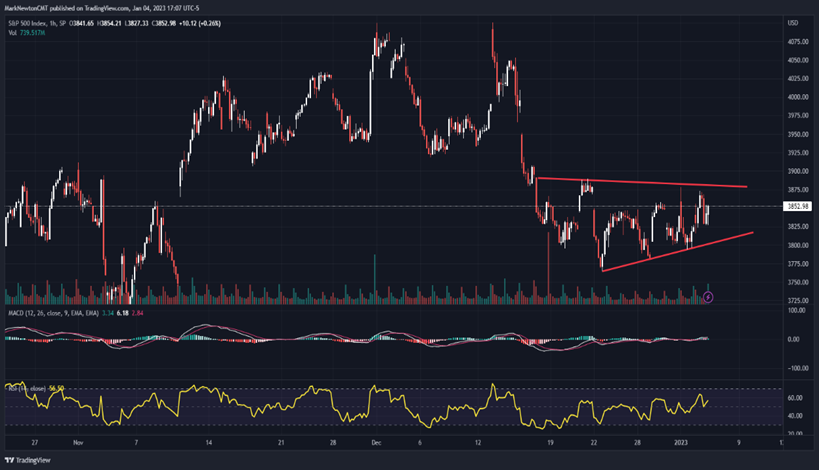Click the 3725.00 price axis label
This screenshot has height=470, width=819.
click(798, 301)
